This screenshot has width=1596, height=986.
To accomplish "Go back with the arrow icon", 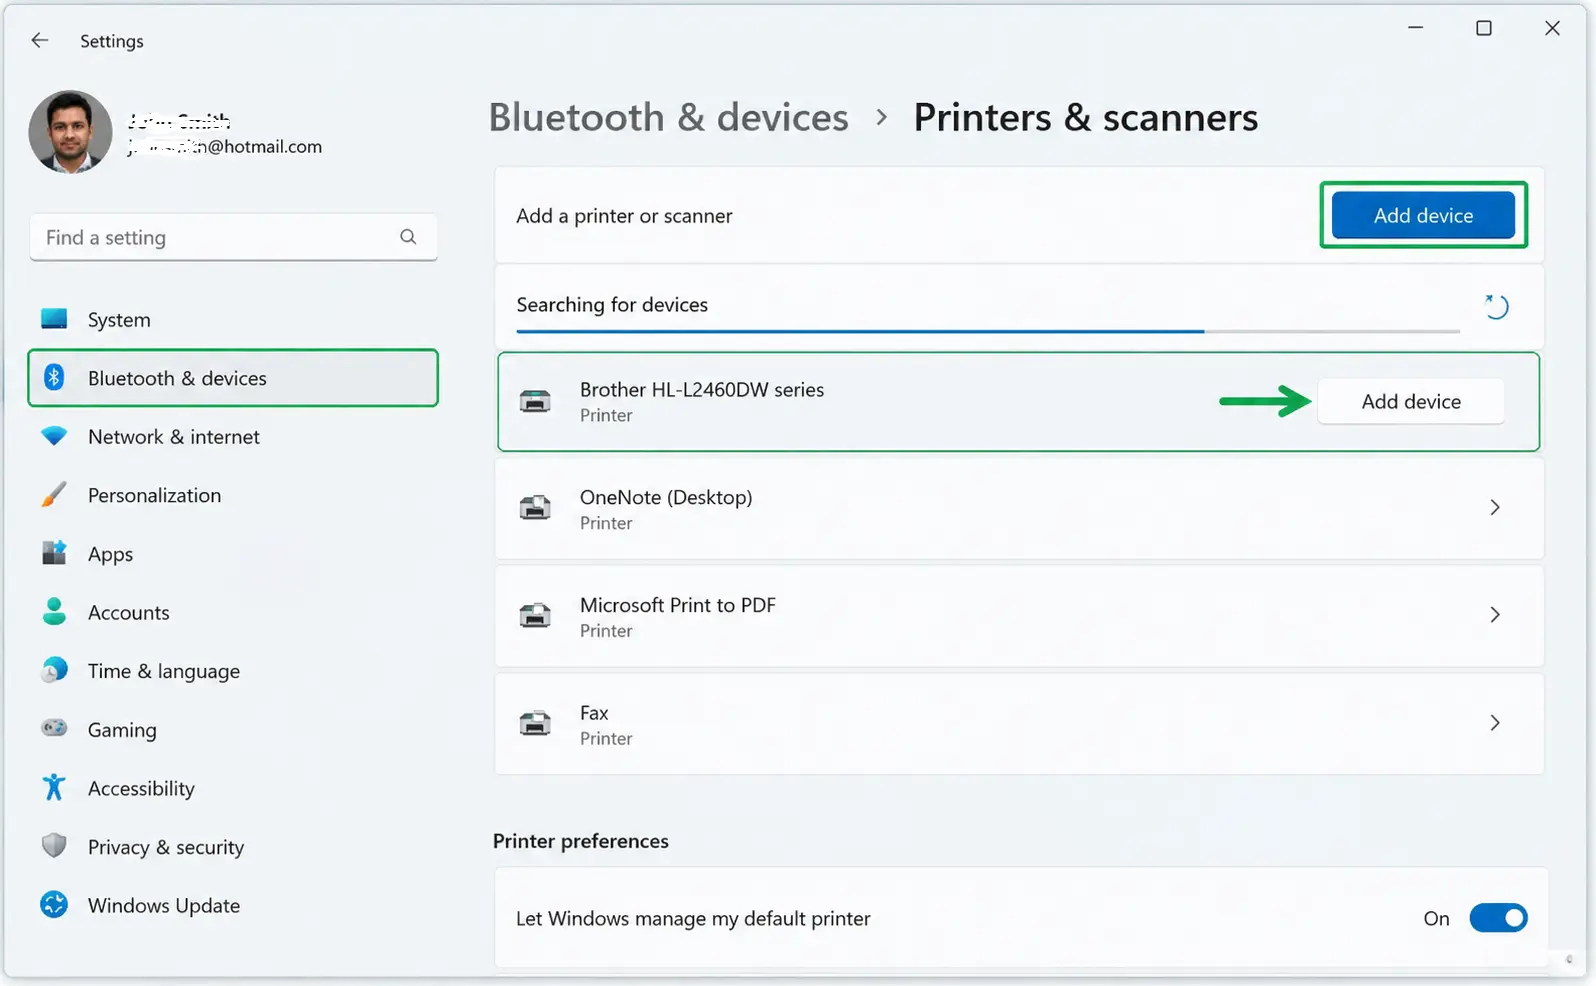I will click(x=39, y=40).
